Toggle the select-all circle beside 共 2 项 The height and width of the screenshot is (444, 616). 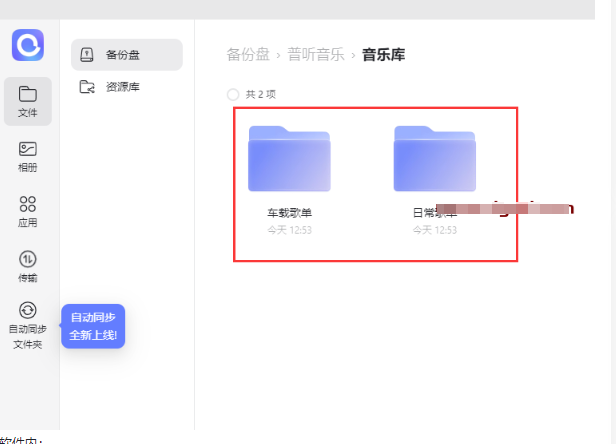tap(233, 94)
